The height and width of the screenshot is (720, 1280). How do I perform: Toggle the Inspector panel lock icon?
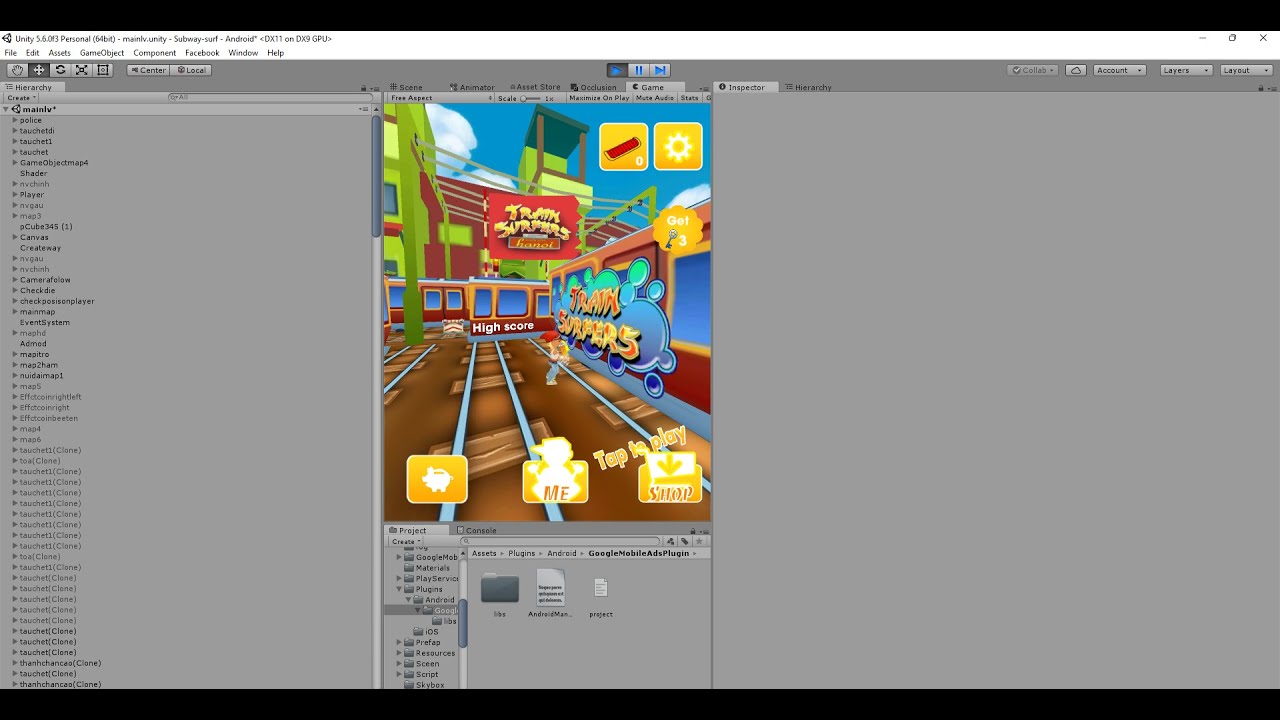(1260, 88)
